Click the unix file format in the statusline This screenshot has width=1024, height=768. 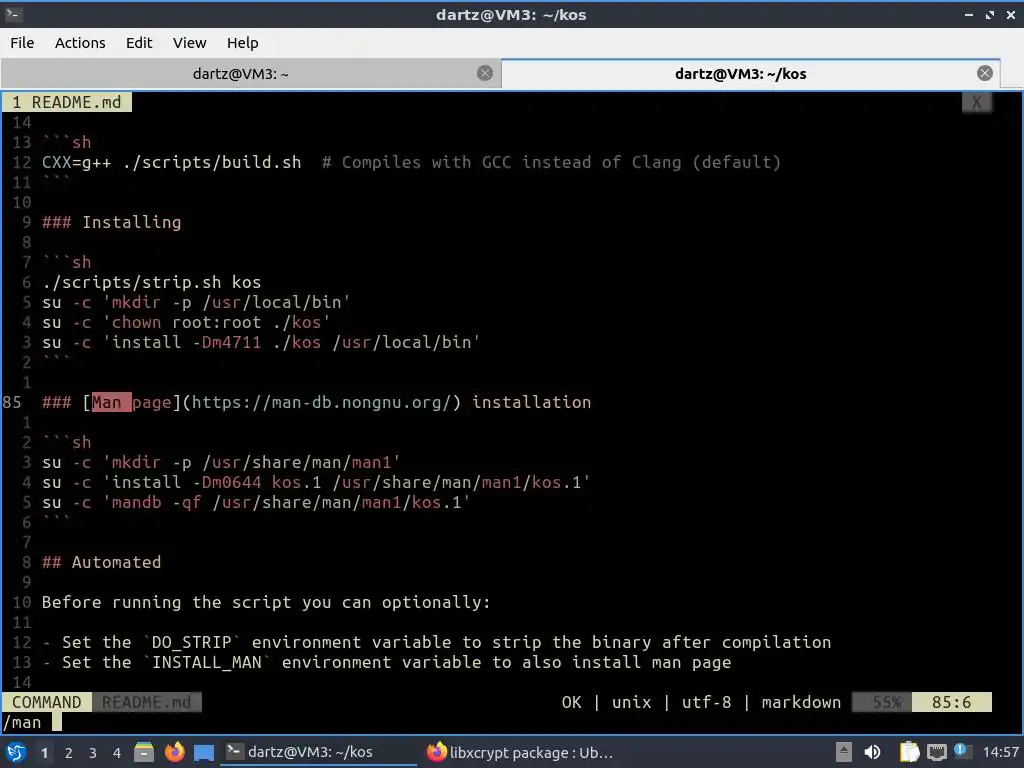(x=632, y=702)
